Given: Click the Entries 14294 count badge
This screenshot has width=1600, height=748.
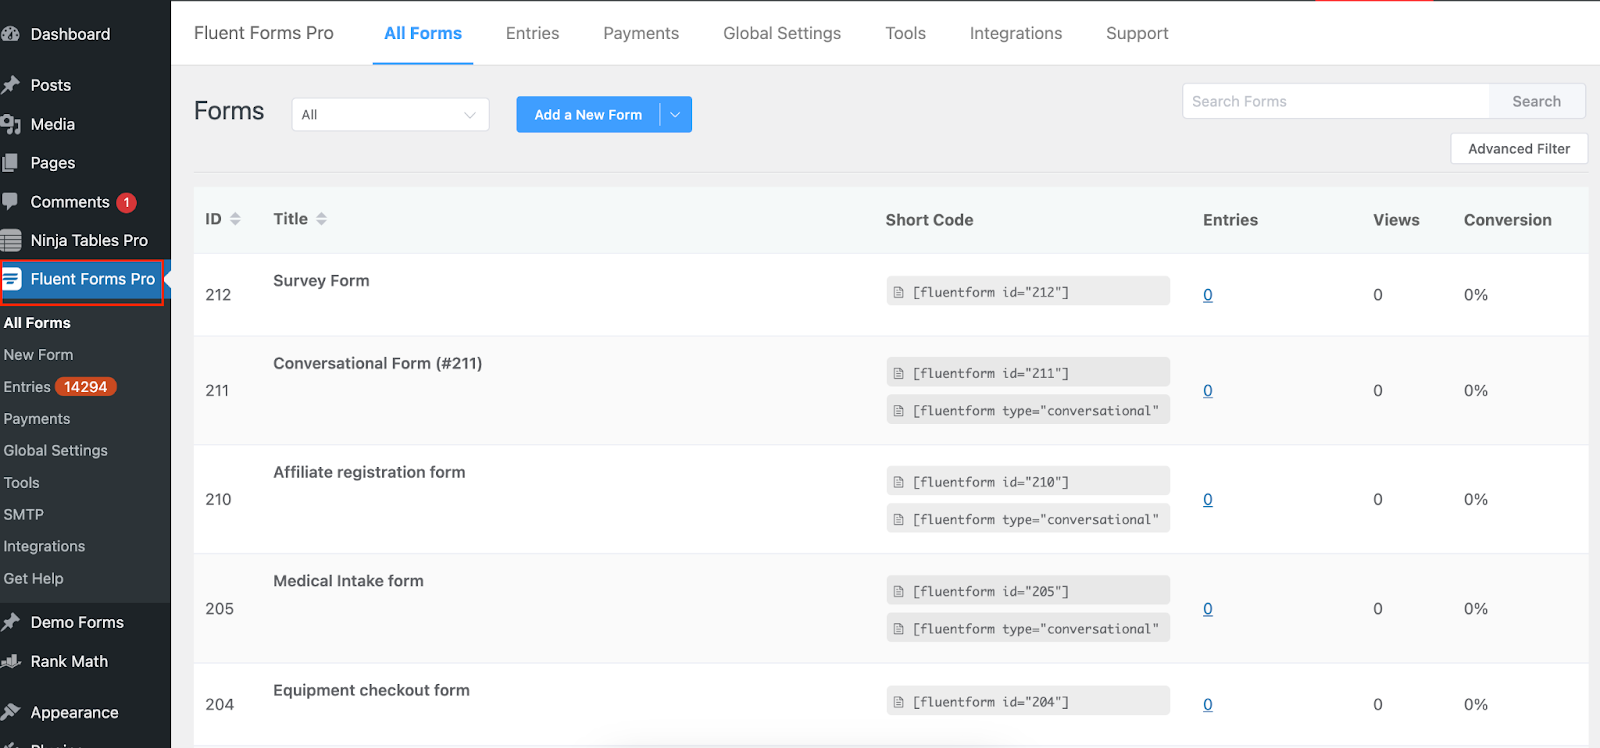Looking at the screenshot, I should (x=86, y=387).
